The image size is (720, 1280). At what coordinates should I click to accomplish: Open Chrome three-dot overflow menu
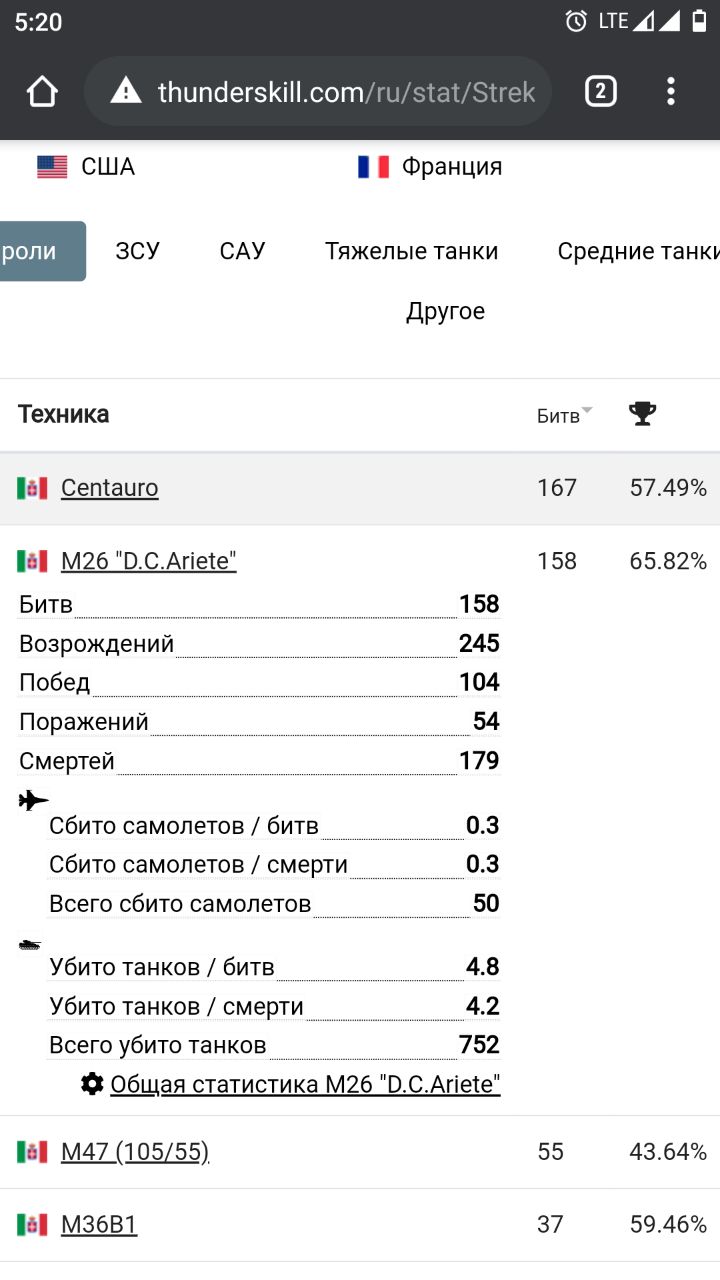(x=670, y=92)
